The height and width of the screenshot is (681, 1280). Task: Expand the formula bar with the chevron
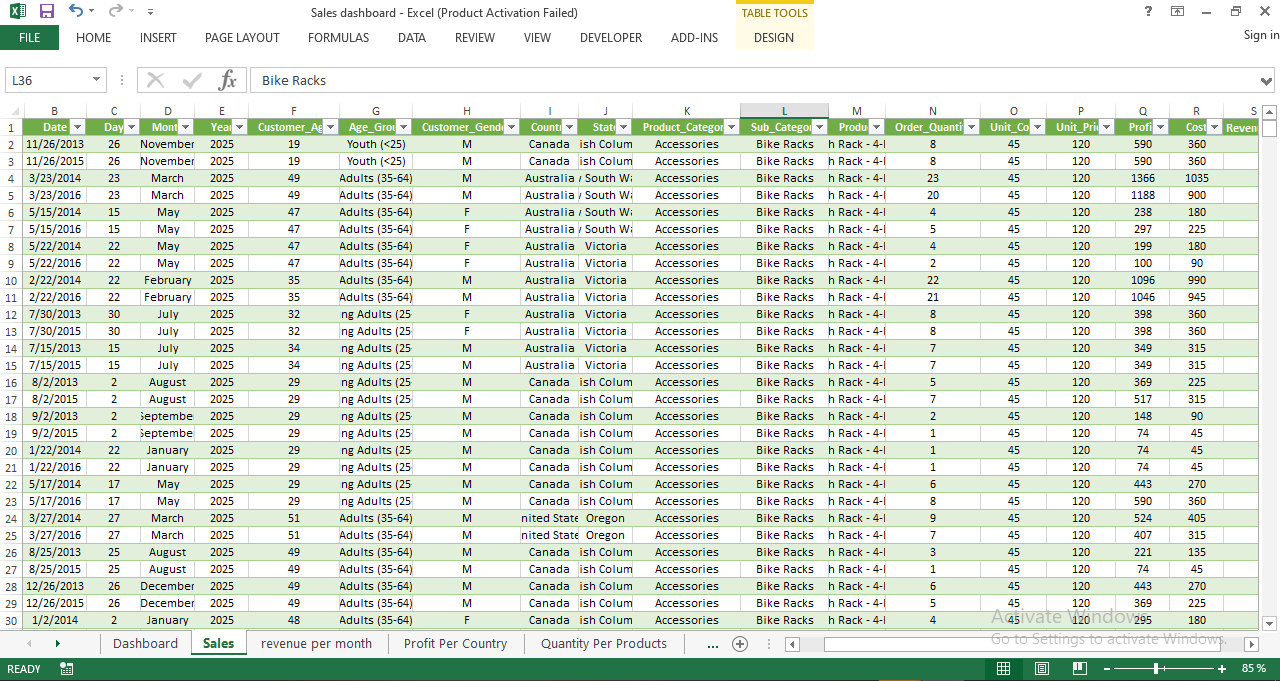[x=1267, y=80]
